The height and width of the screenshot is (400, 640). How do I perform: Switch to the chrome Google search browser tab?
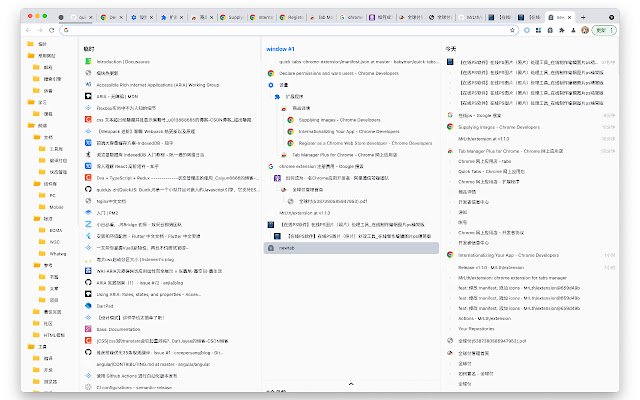tap(351, 17)
